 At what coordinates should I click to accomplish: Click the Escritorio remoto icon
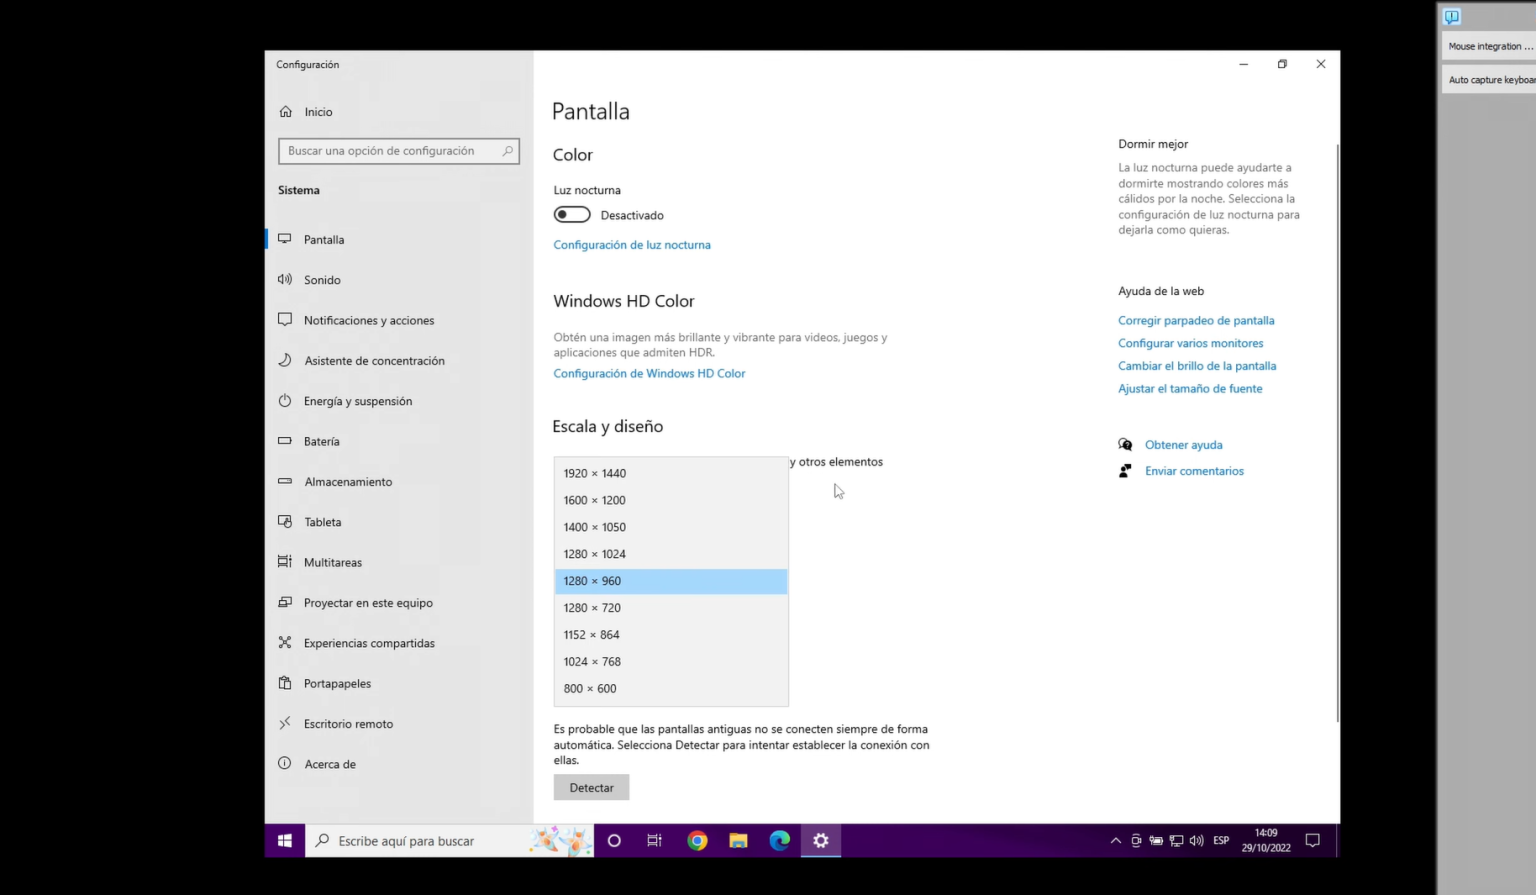[285, 723]
